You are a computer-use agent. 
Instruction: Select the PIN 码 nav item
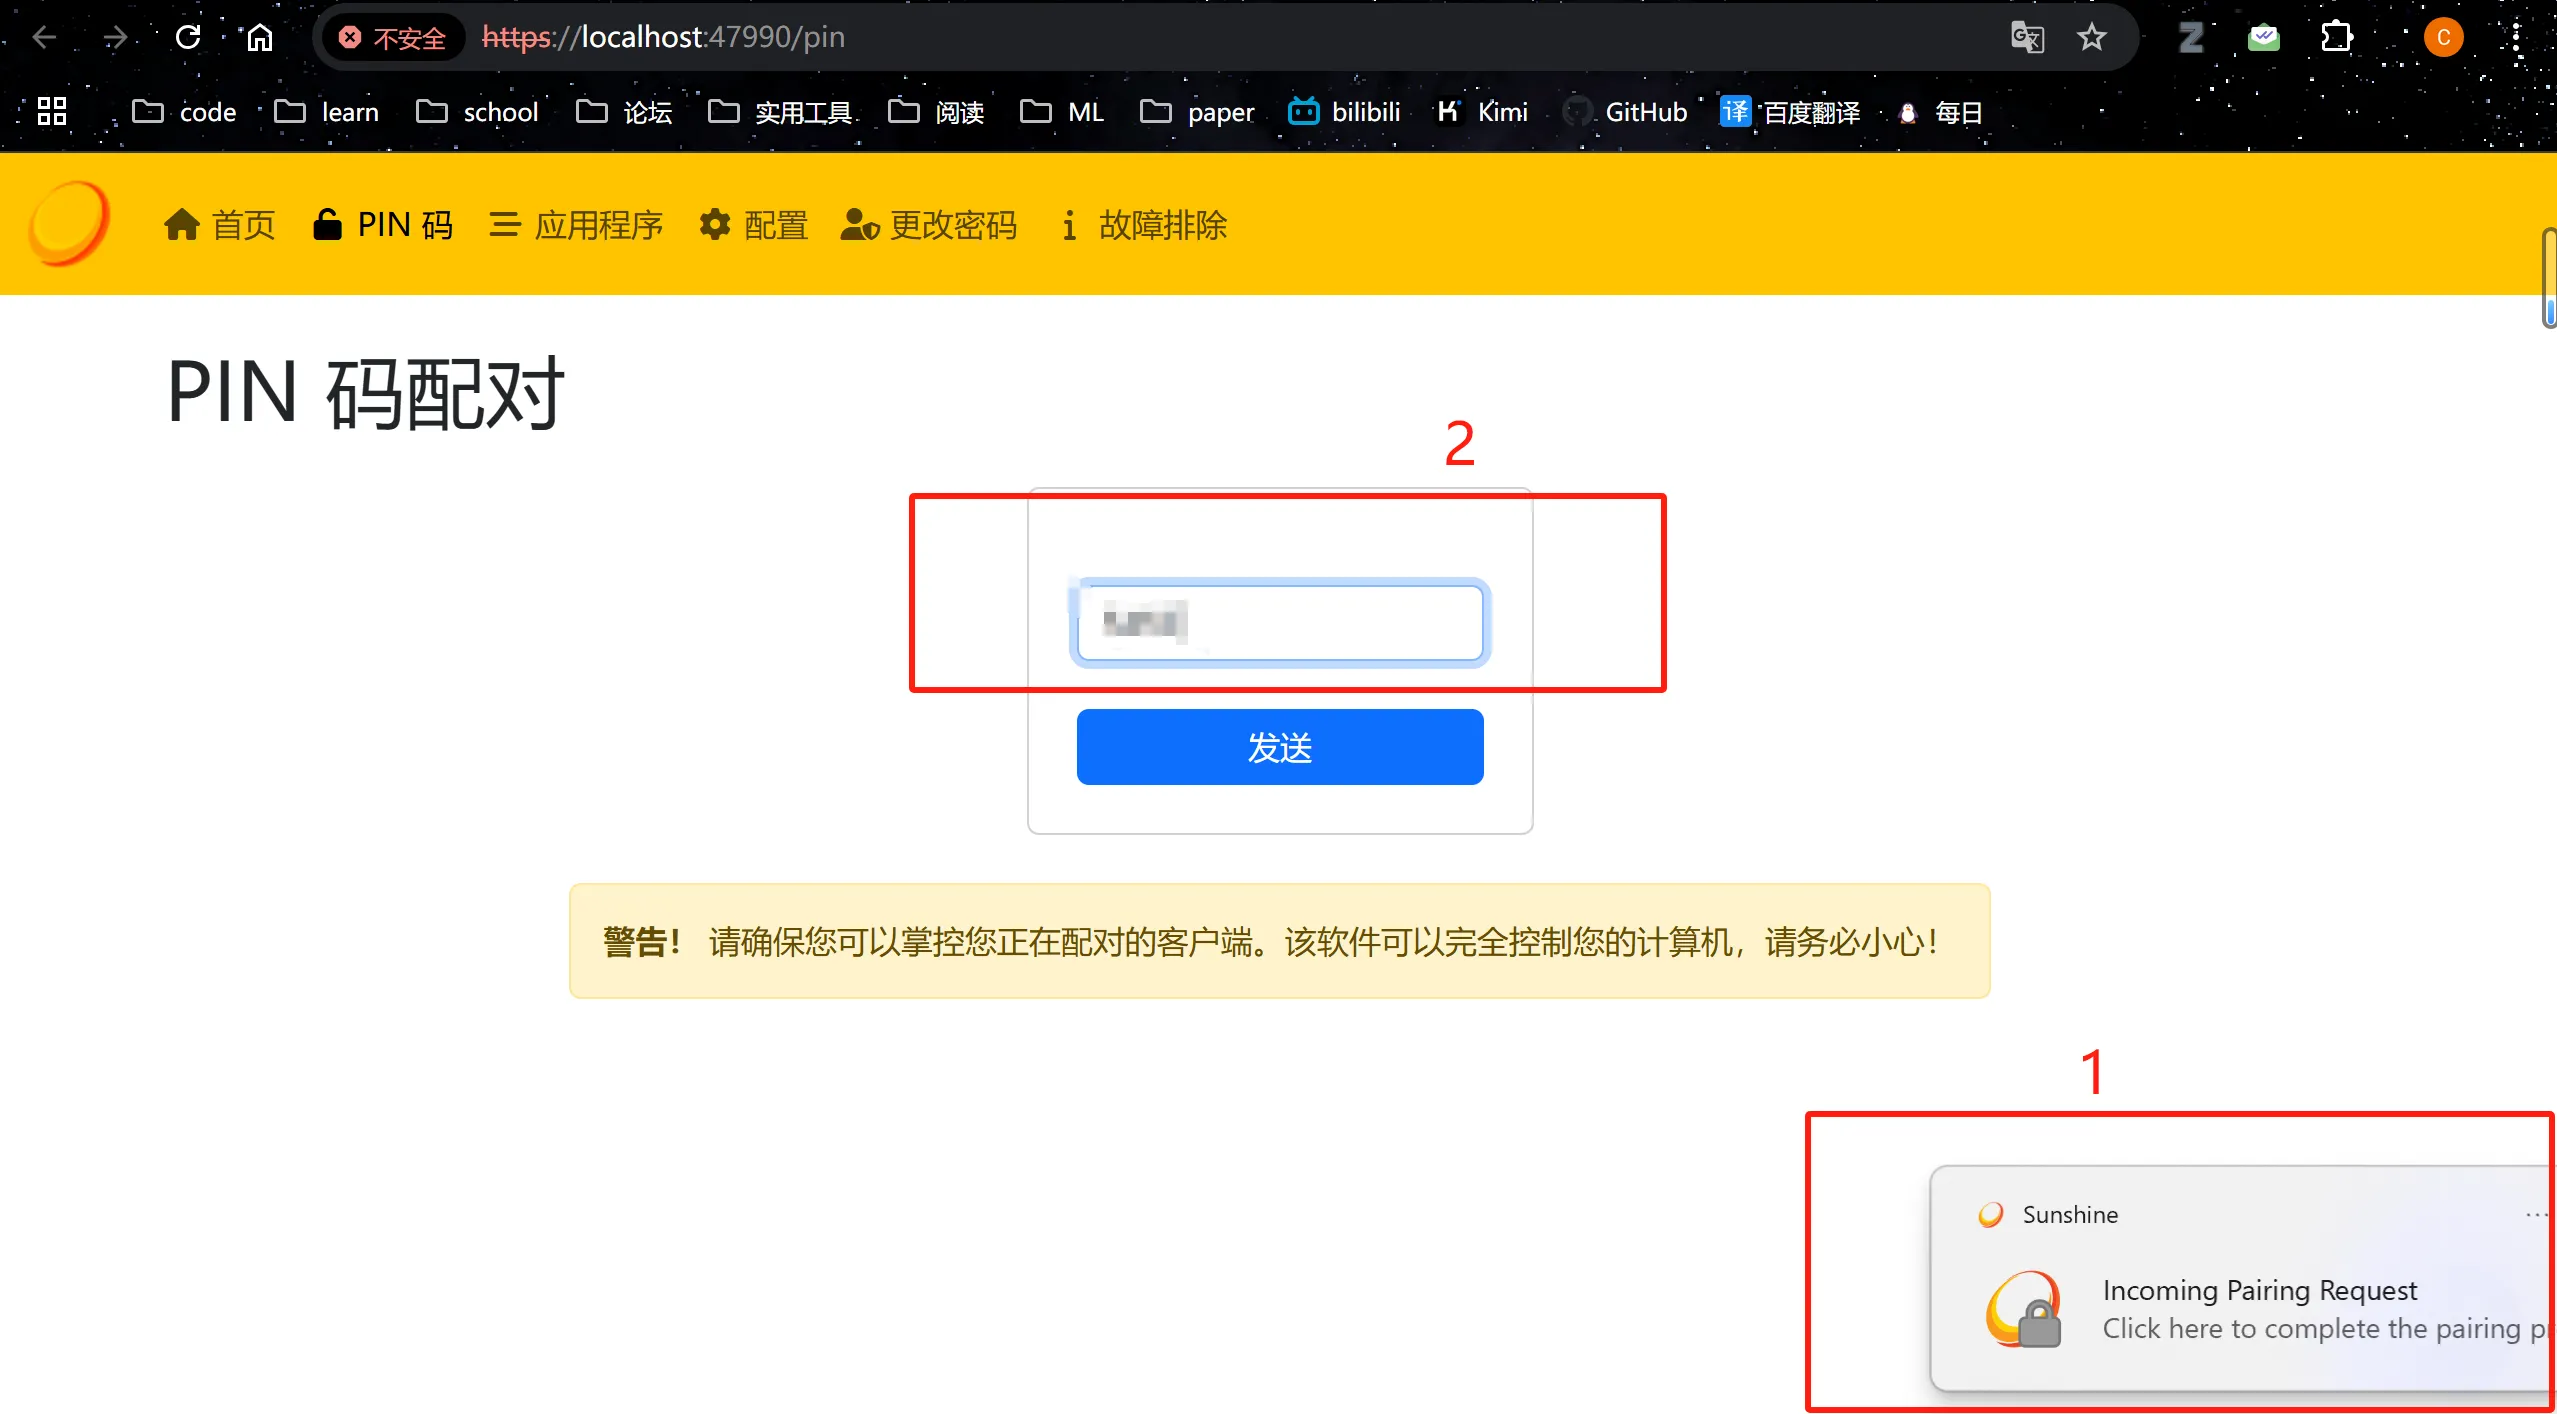point(383,225)
